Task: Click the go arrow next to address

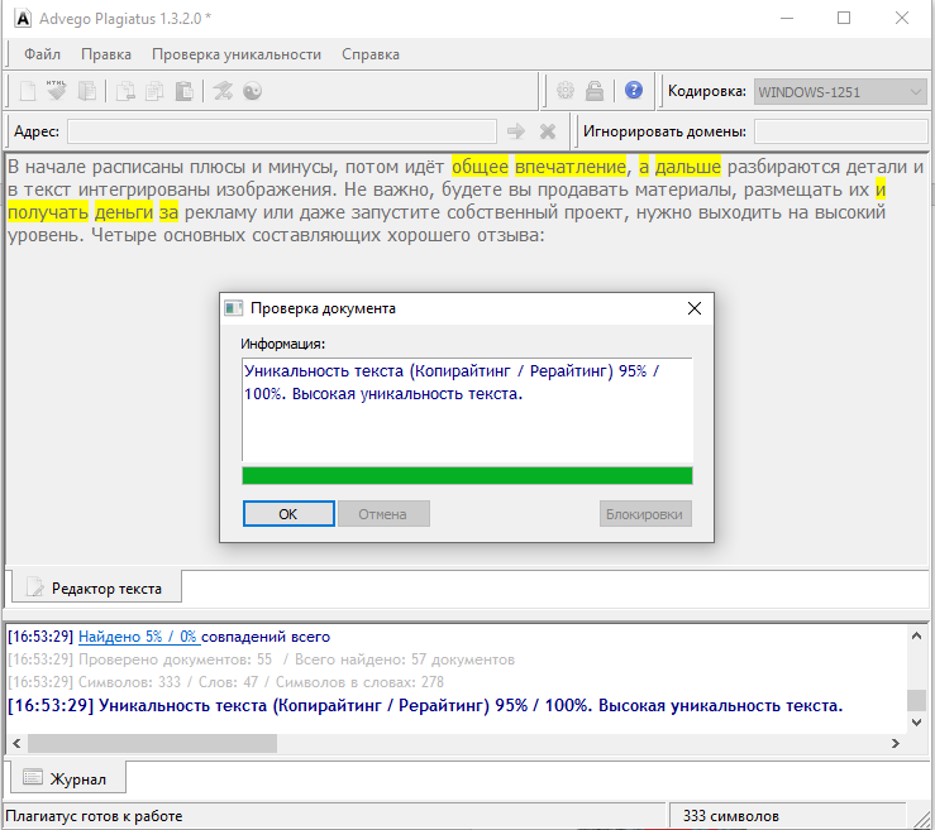Action: pos(516,131)
